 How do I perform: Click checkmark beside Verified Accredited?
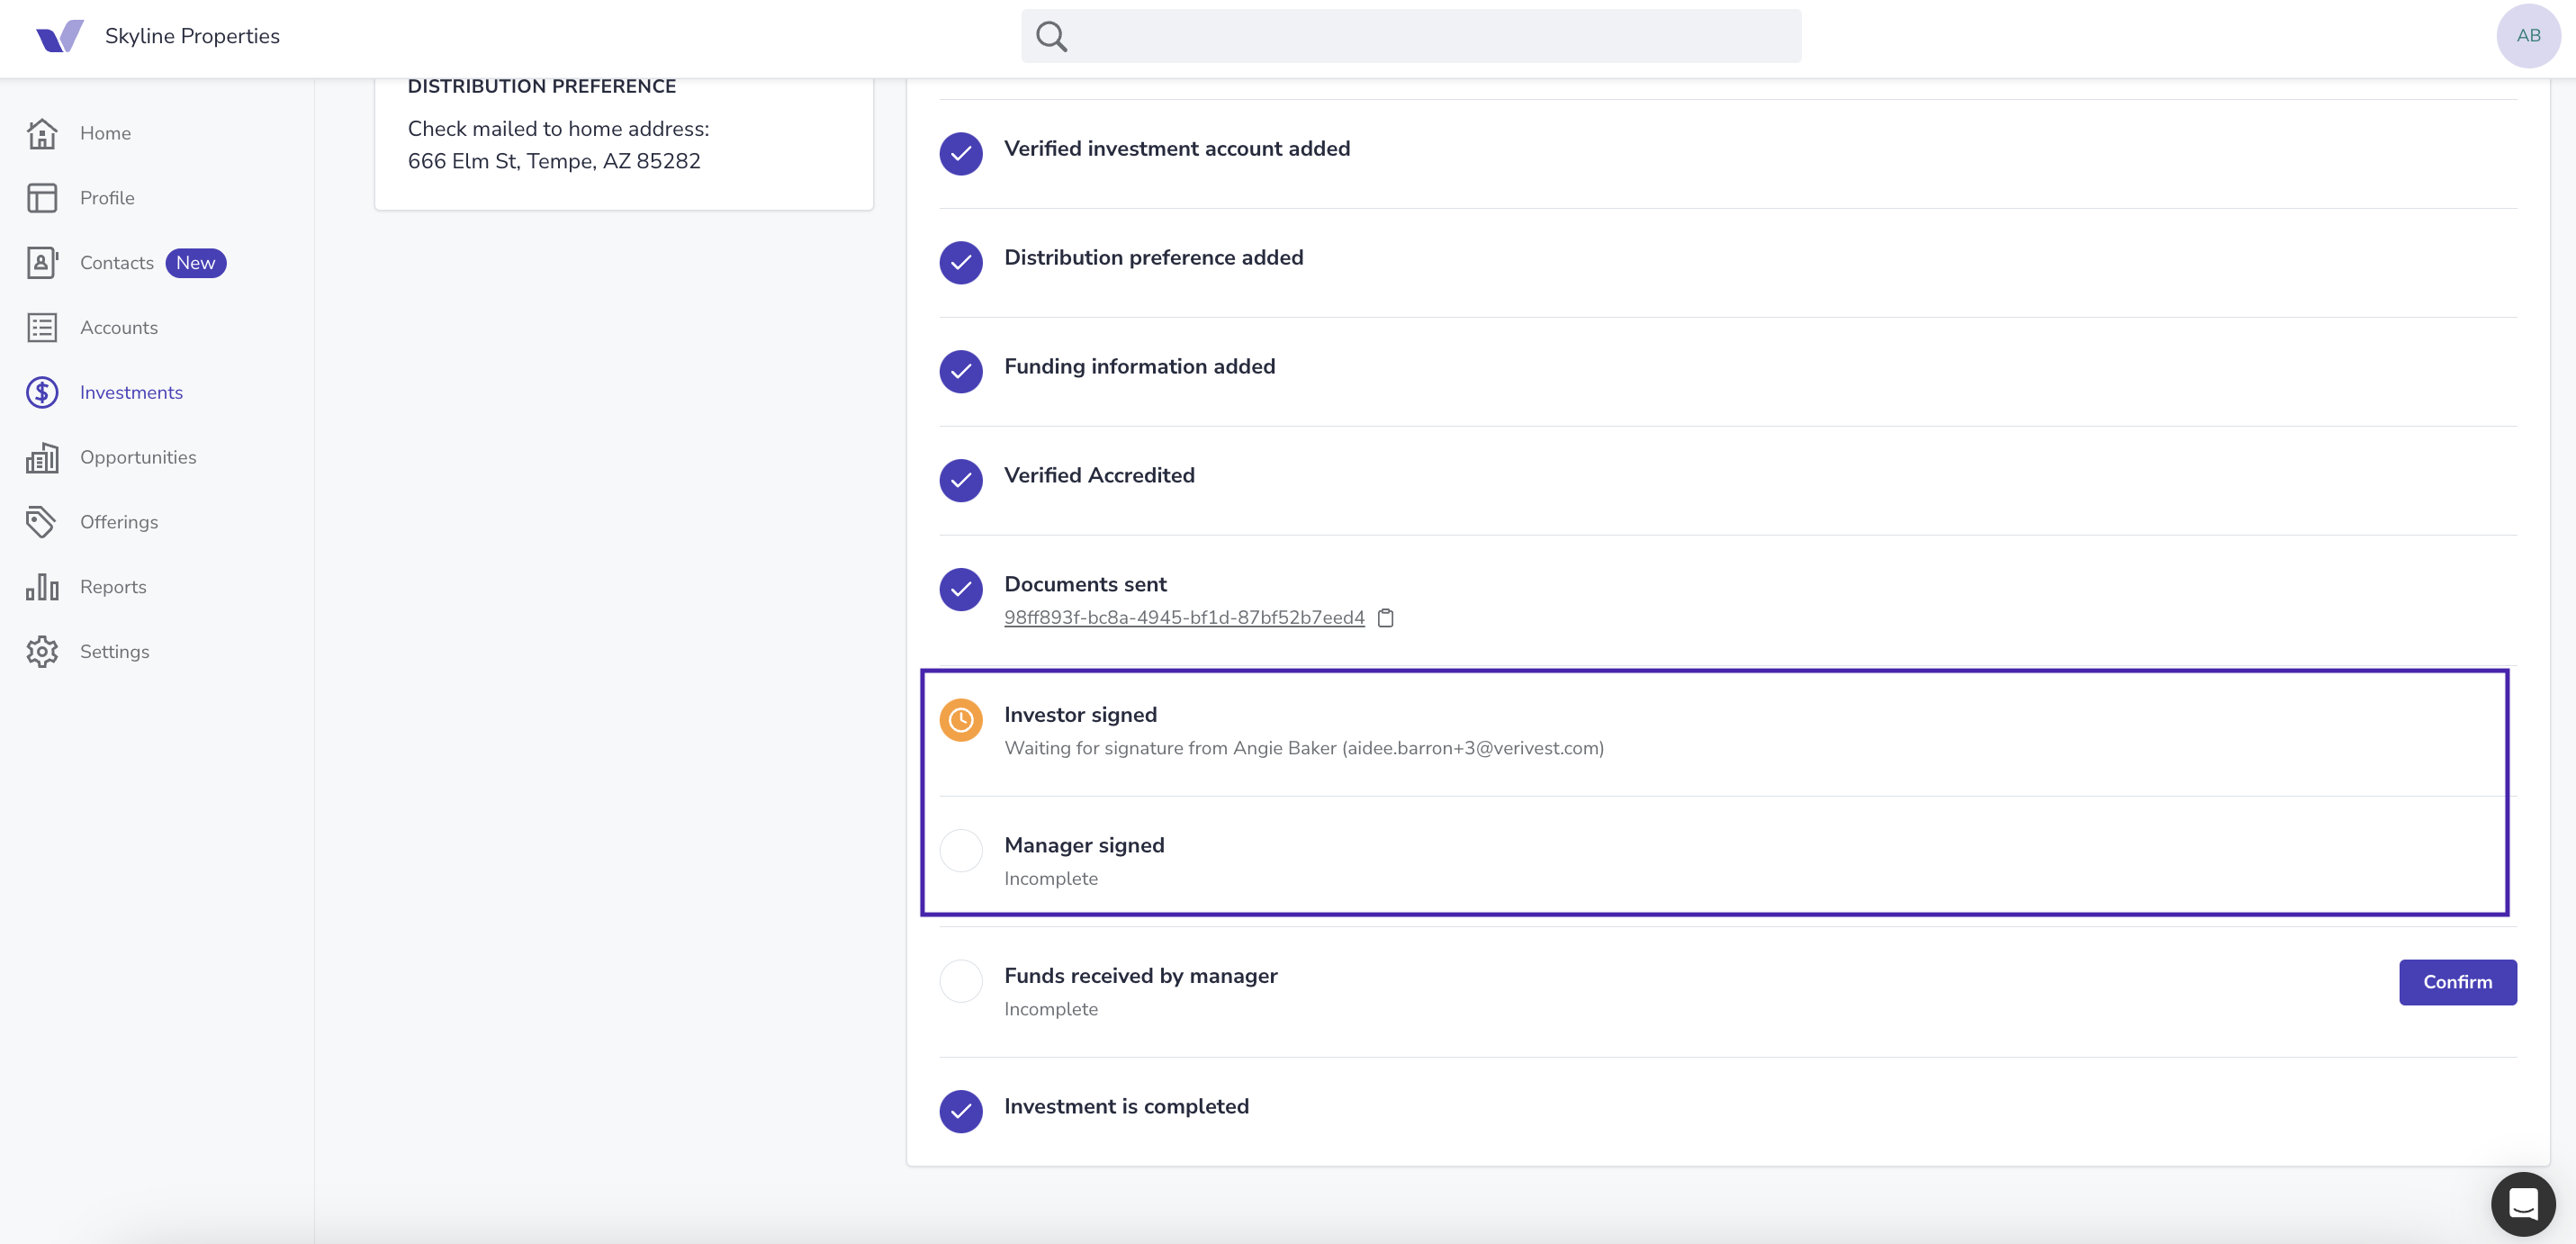click(x=961, y=481)
